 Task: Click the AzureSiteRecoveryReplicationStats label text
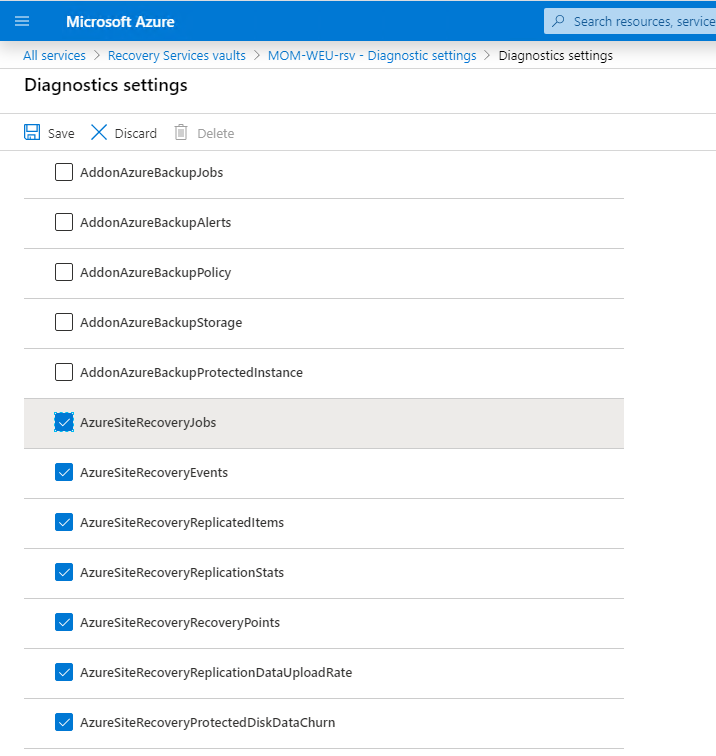coord(182,573)
